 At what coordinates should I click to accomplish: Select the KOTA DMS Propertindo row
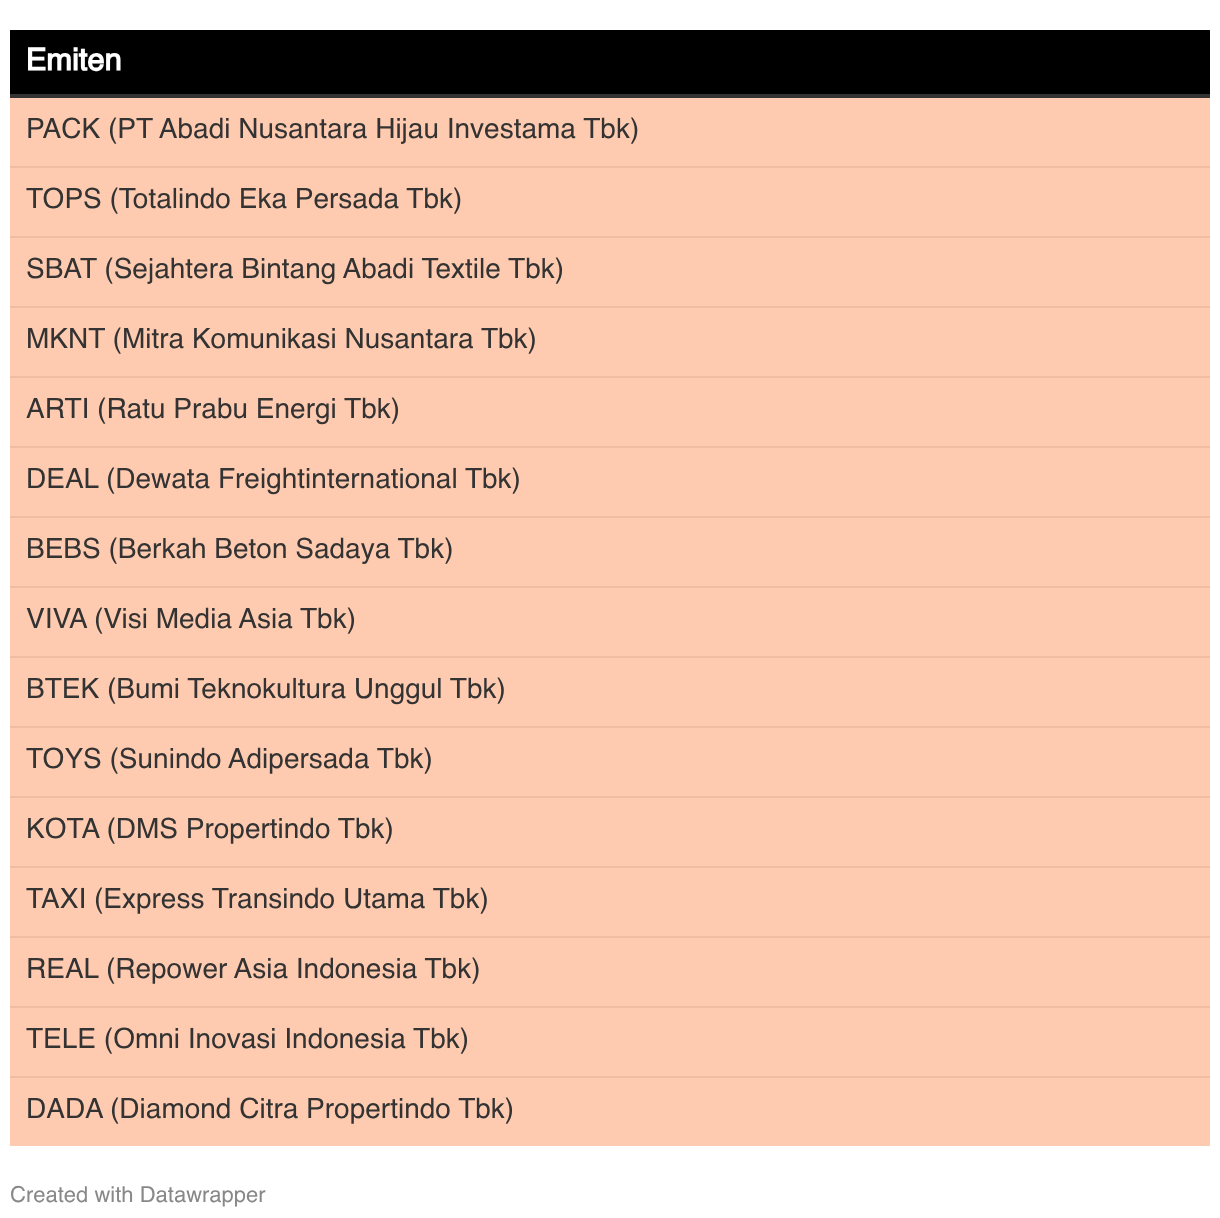[210, 829]
